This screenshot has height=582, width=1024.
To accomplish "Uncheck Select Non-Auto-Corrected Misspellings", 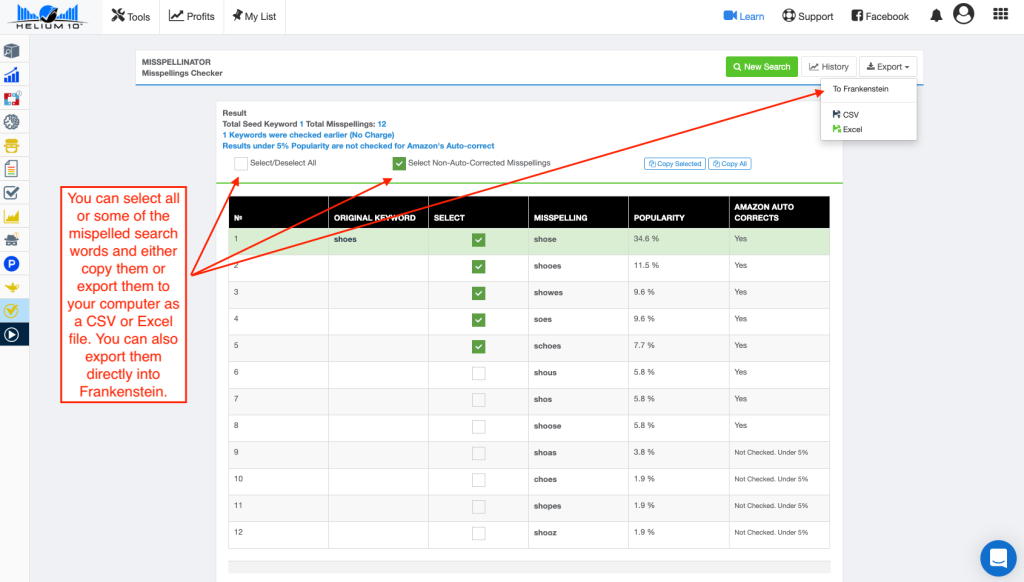I will [x=400, y=163].
